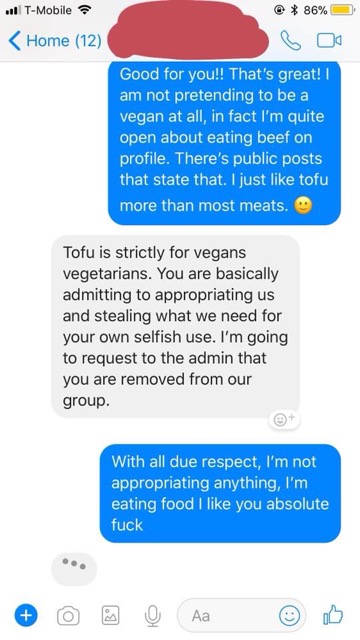Start a video call with camera icon
The width and height of the screenshot is (360, 640).
329,40
